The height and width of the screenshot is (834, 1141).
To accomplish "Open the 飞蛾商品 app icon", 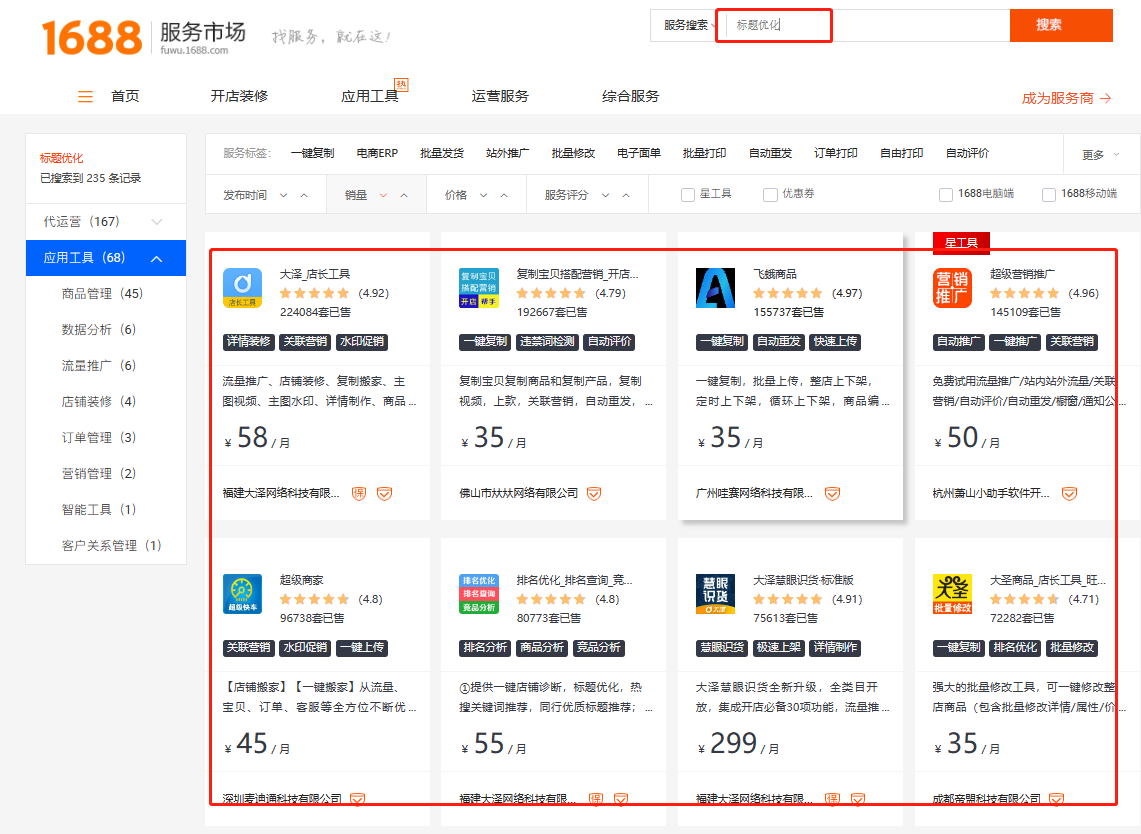I will coord(715,288).
